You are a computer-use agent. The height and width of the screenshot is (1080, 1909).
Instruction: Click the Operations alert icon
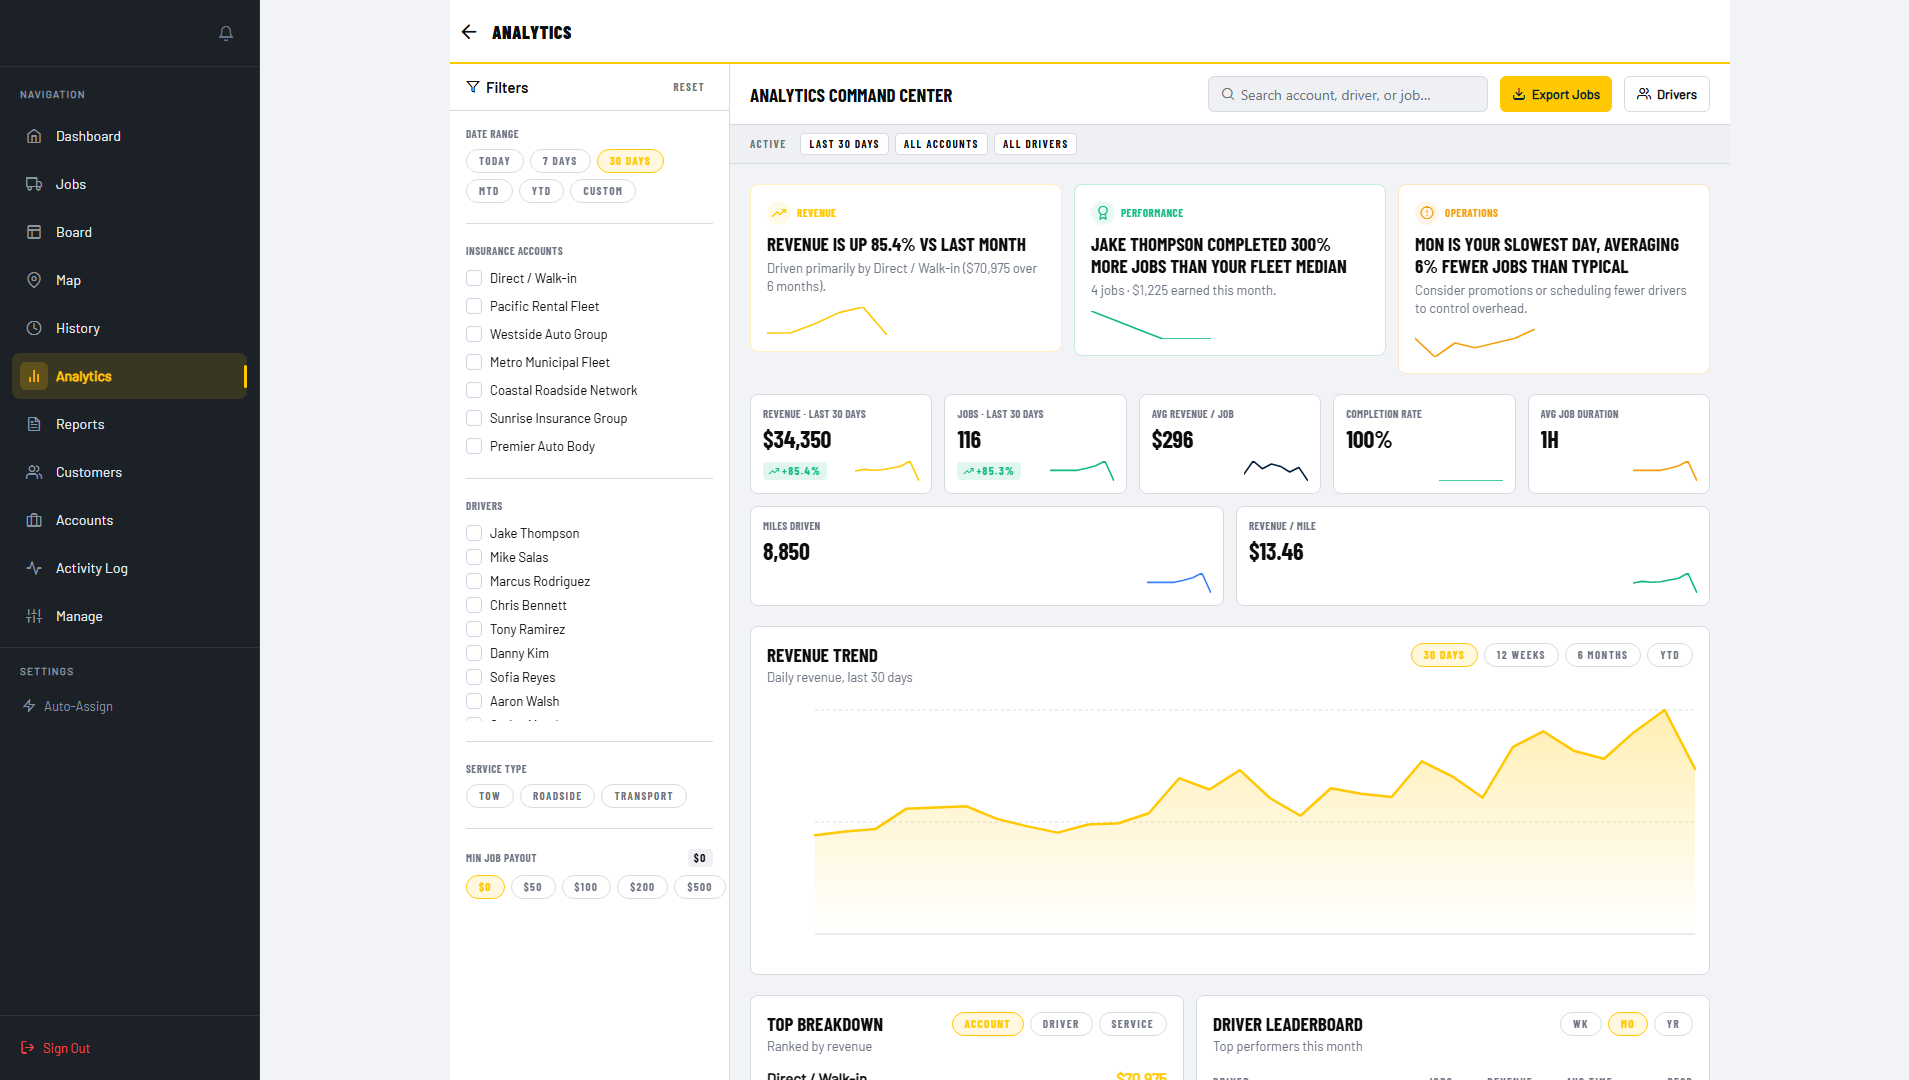1426,213
